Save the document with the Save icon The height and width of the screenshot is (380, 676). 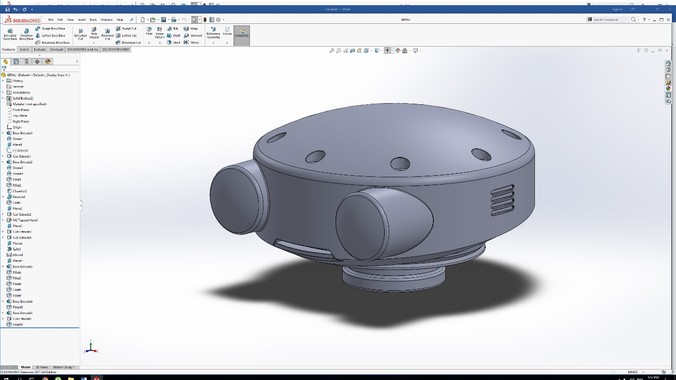163,19
